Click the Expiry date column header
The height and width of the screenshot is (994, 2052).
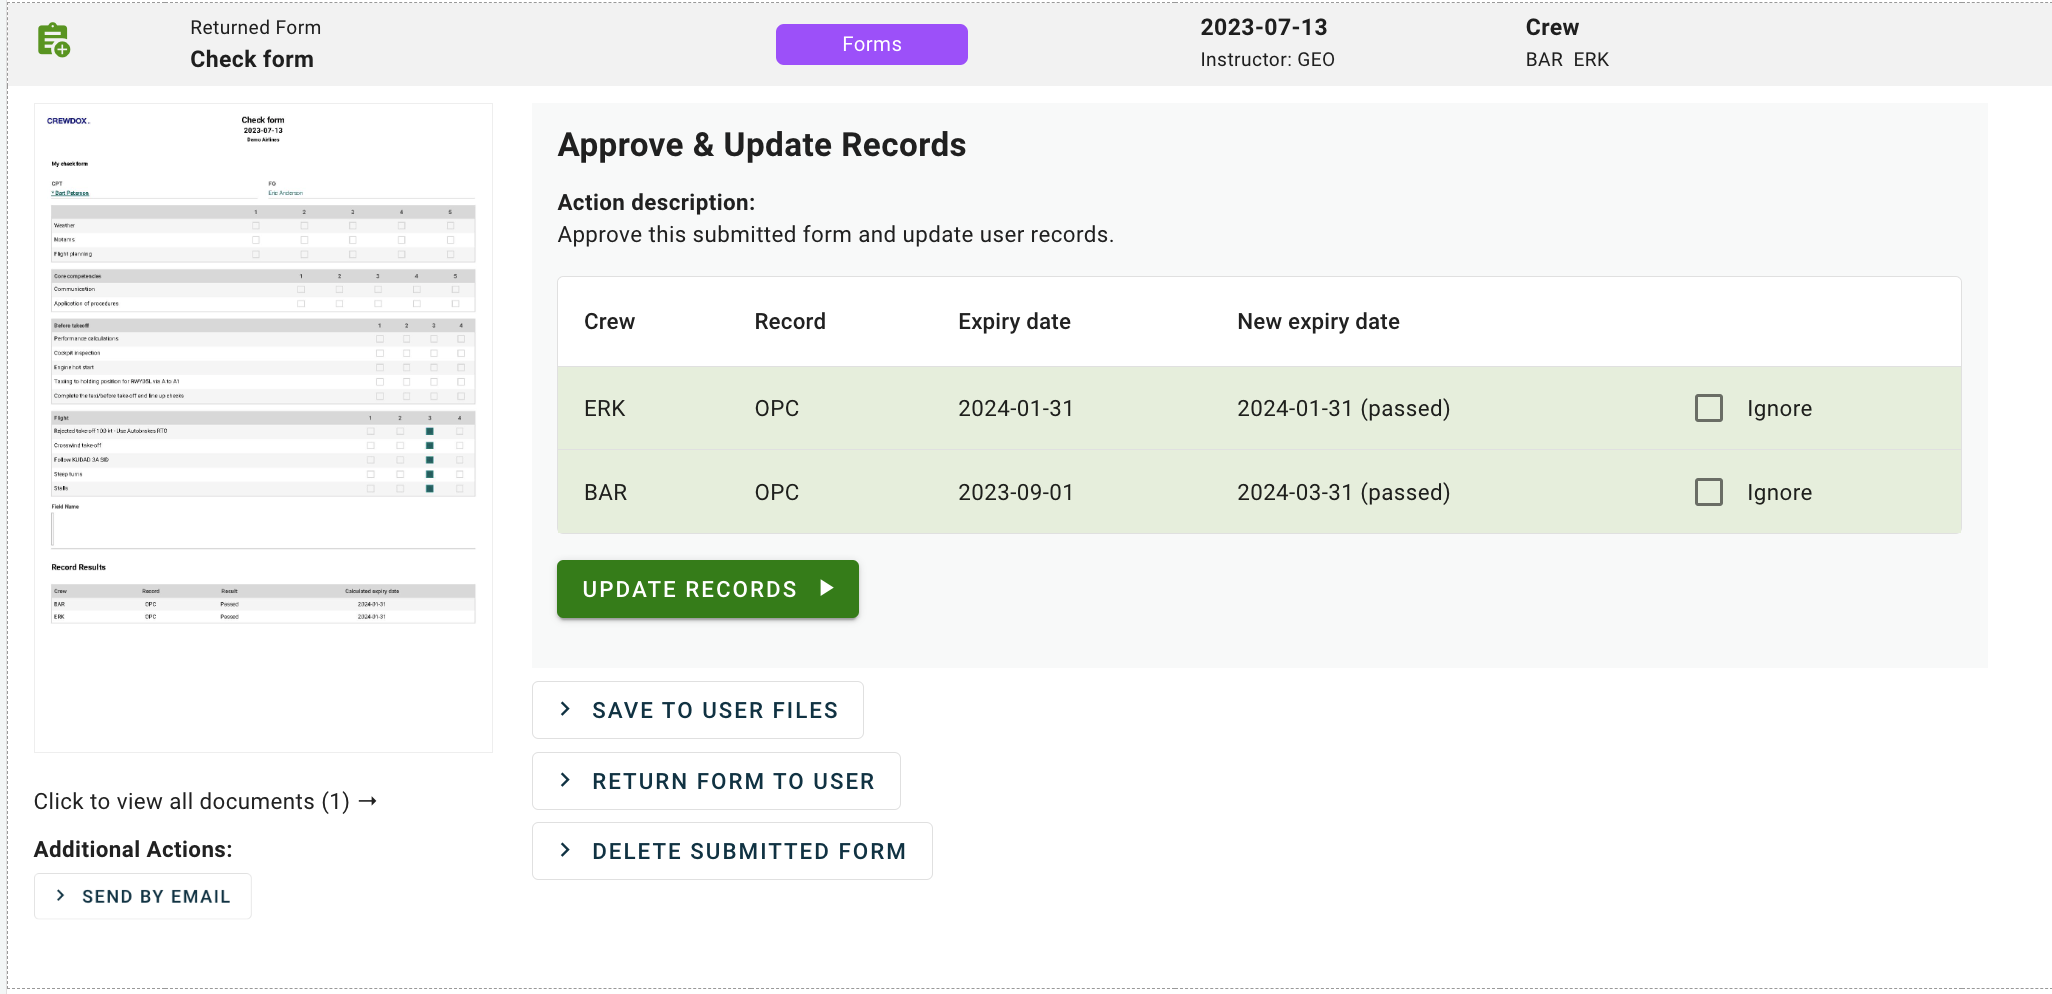(x=1014, y=322)
